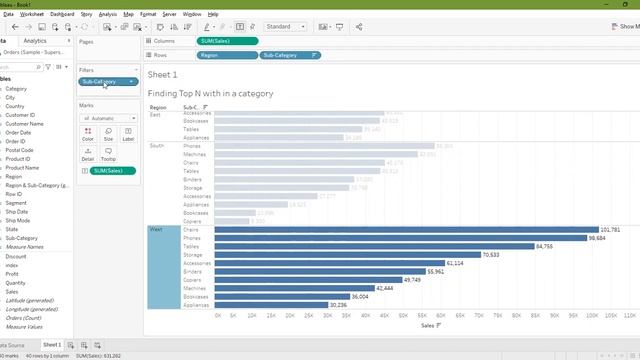640x360 pixels.
Task: Click the Label button on Marks card
Action: 128,134
